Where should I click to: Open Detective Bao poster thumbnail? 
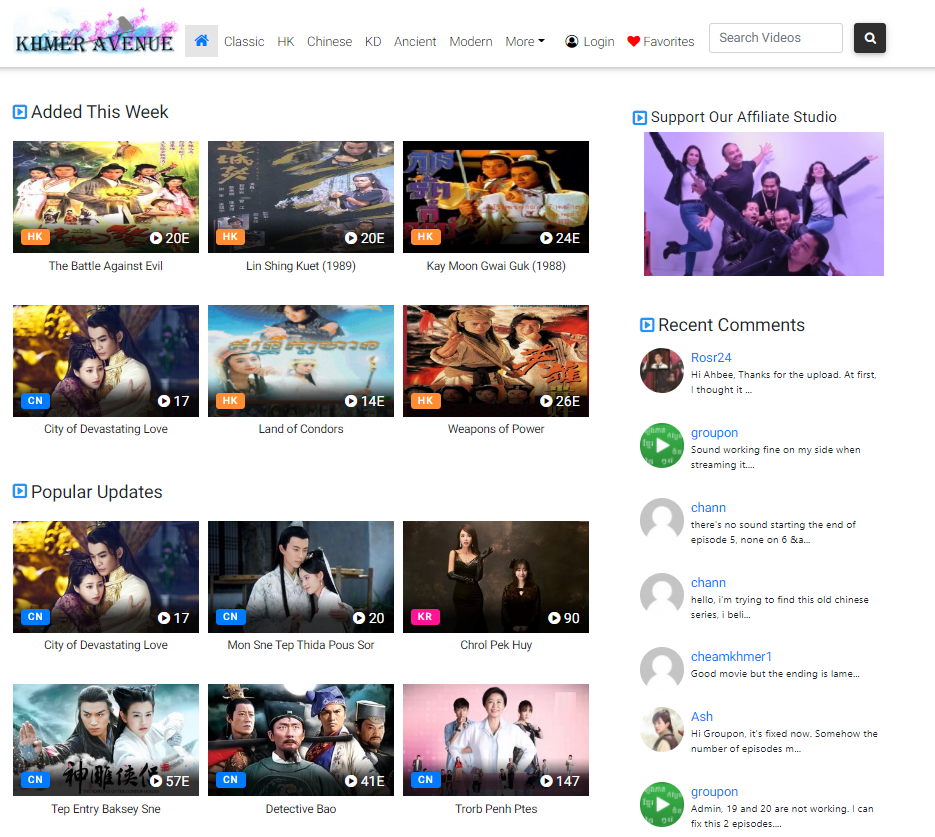pyautogui.click(x=301, y=740)
